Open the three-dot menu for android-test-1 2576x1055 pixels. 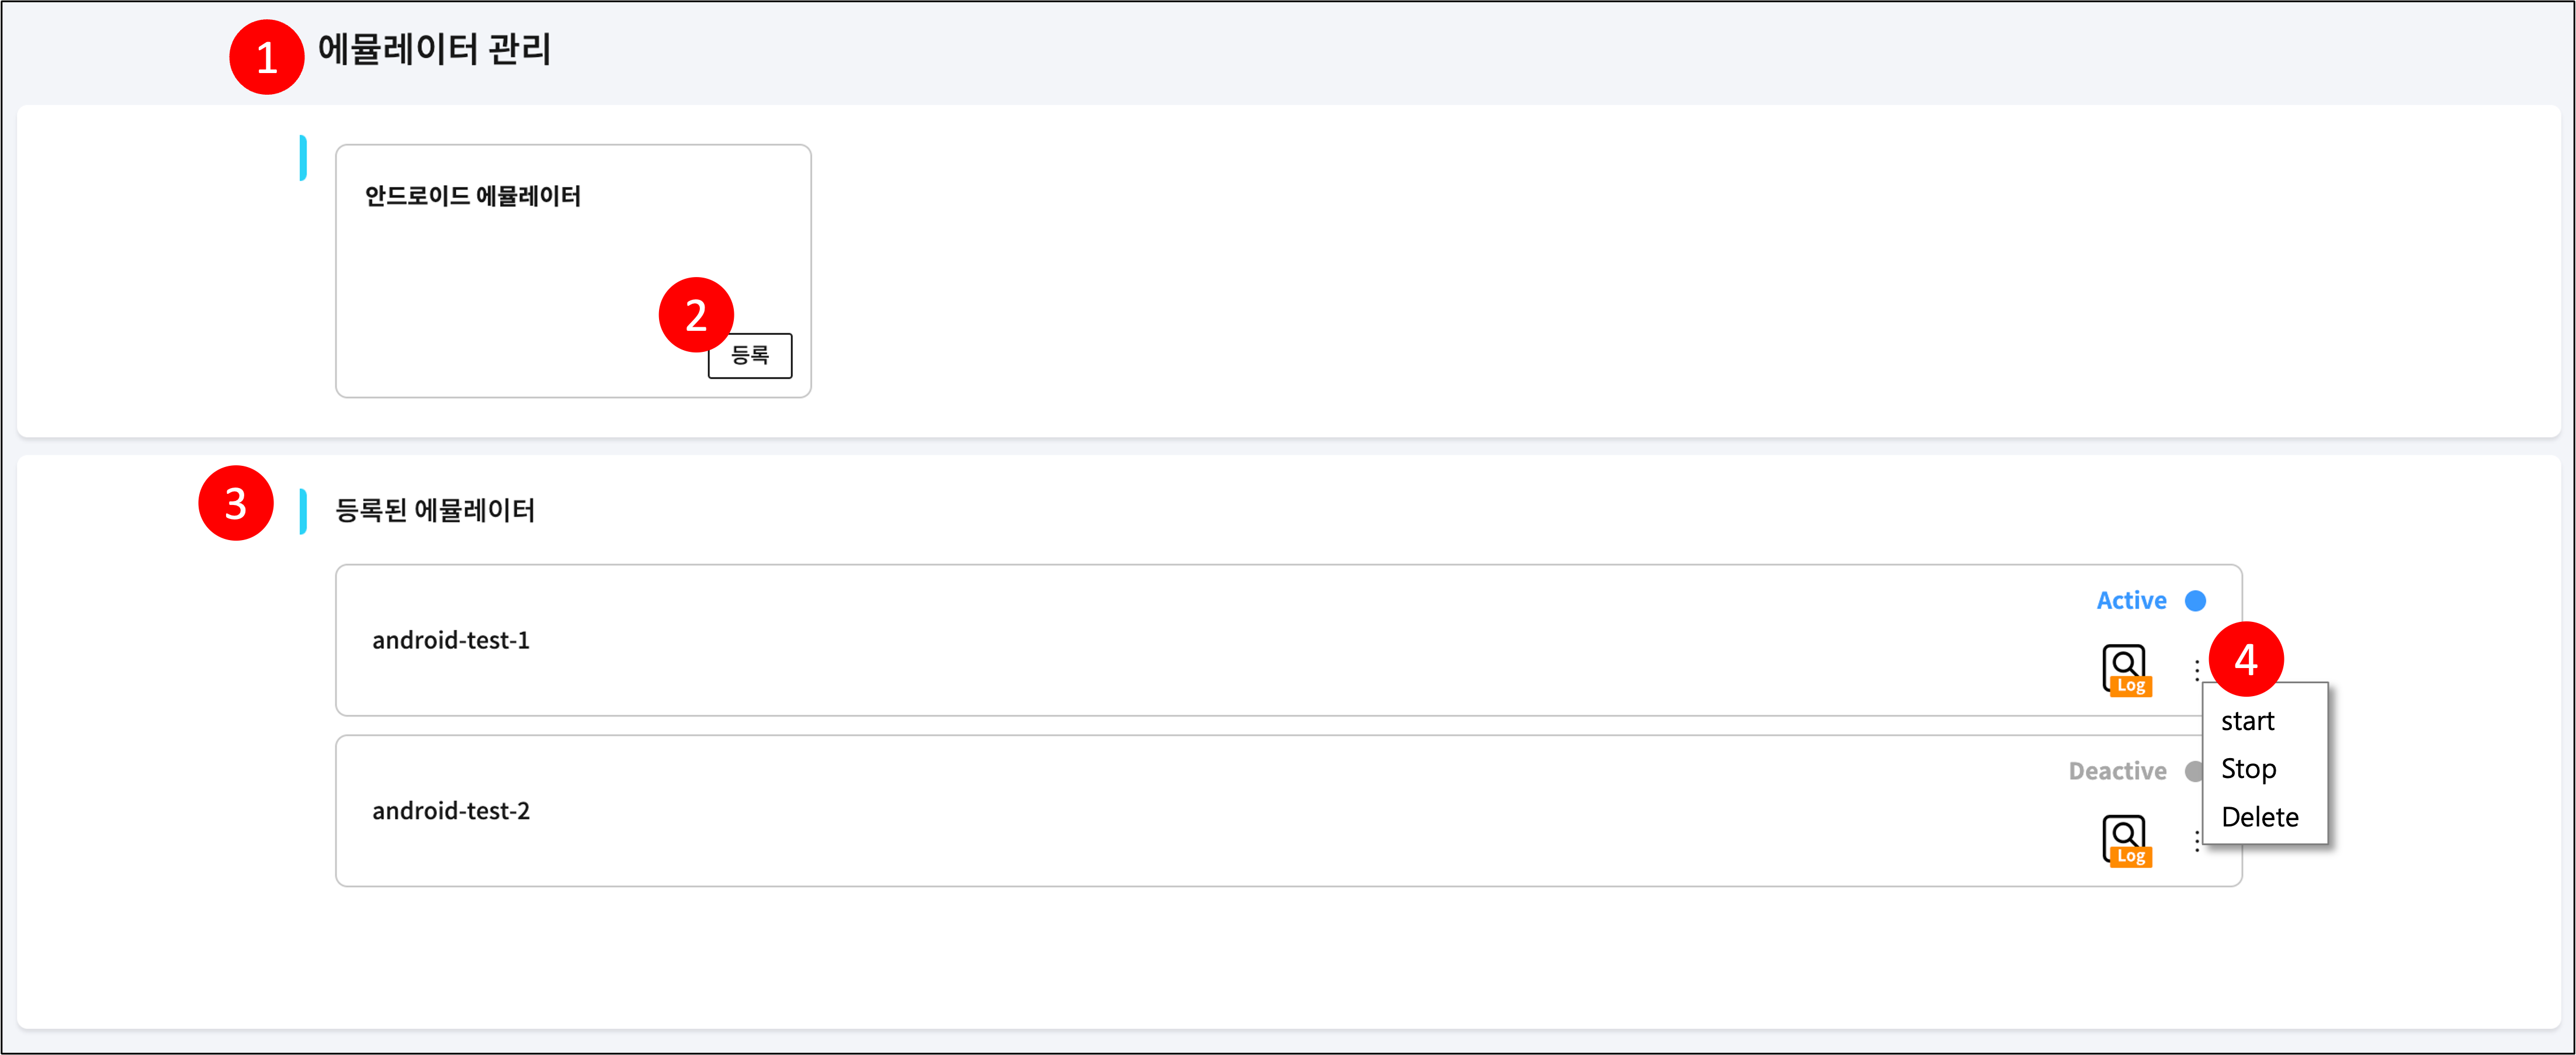click(x=2197, y=670)
